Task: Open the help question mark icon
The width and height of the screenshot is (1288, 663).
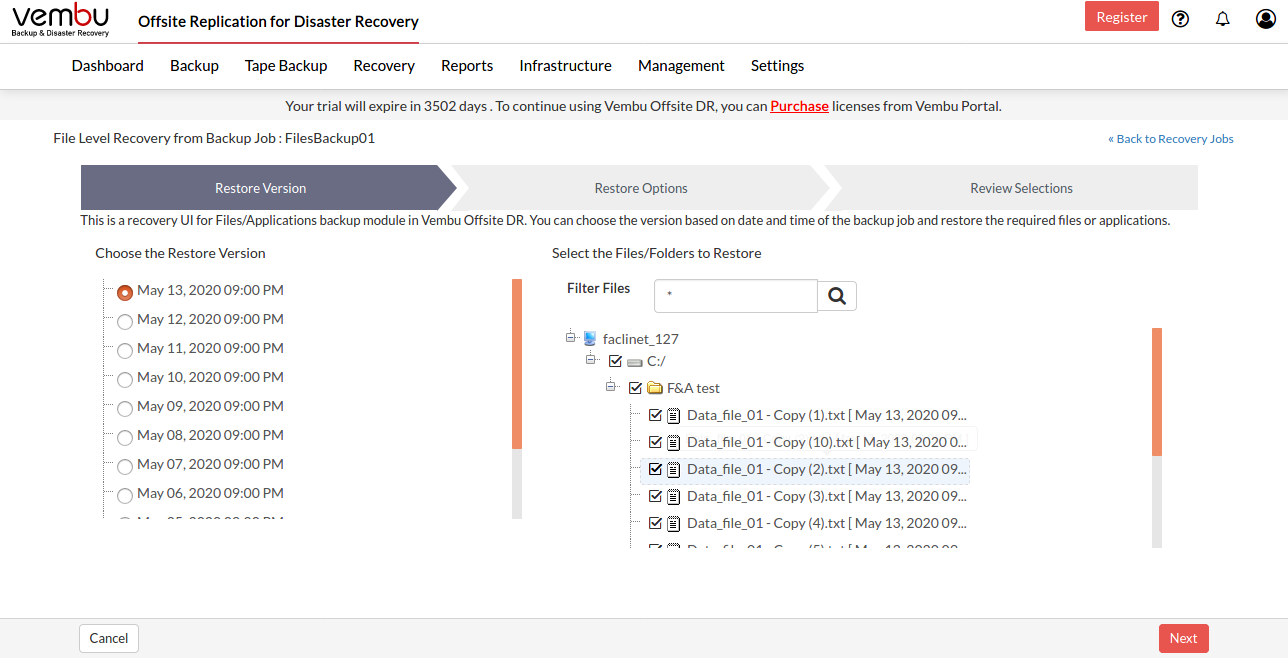Action: click(1180, 19)
